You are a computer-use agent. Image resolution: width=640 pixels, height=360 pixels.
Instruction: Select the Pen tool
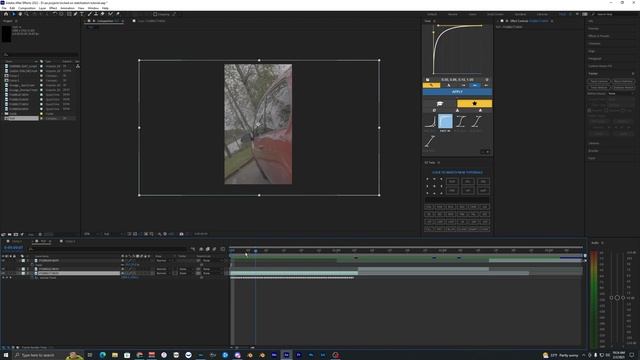point(76,14)
